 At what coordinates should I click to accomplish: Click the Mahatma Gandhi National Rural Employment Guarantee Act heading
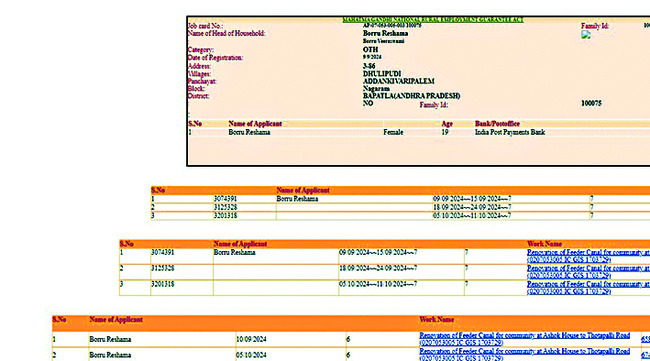tap(433, 19)
